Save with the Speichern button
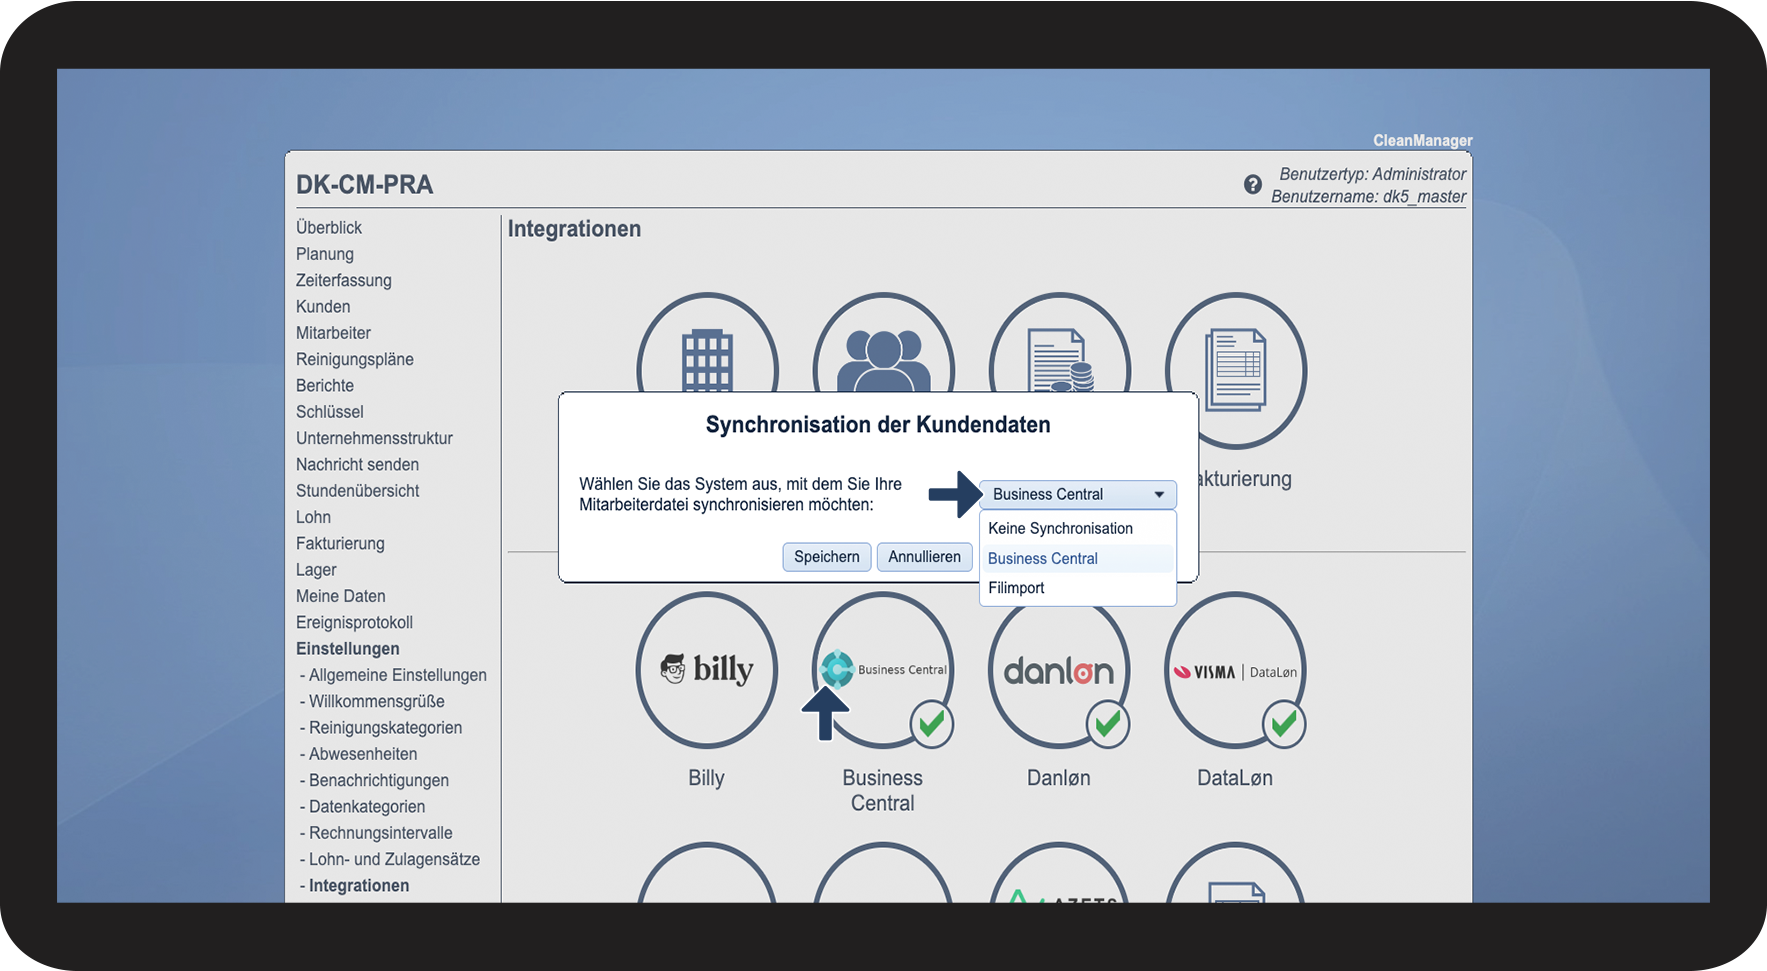This screenshot has height=971, width=1767. click(827, 557)
